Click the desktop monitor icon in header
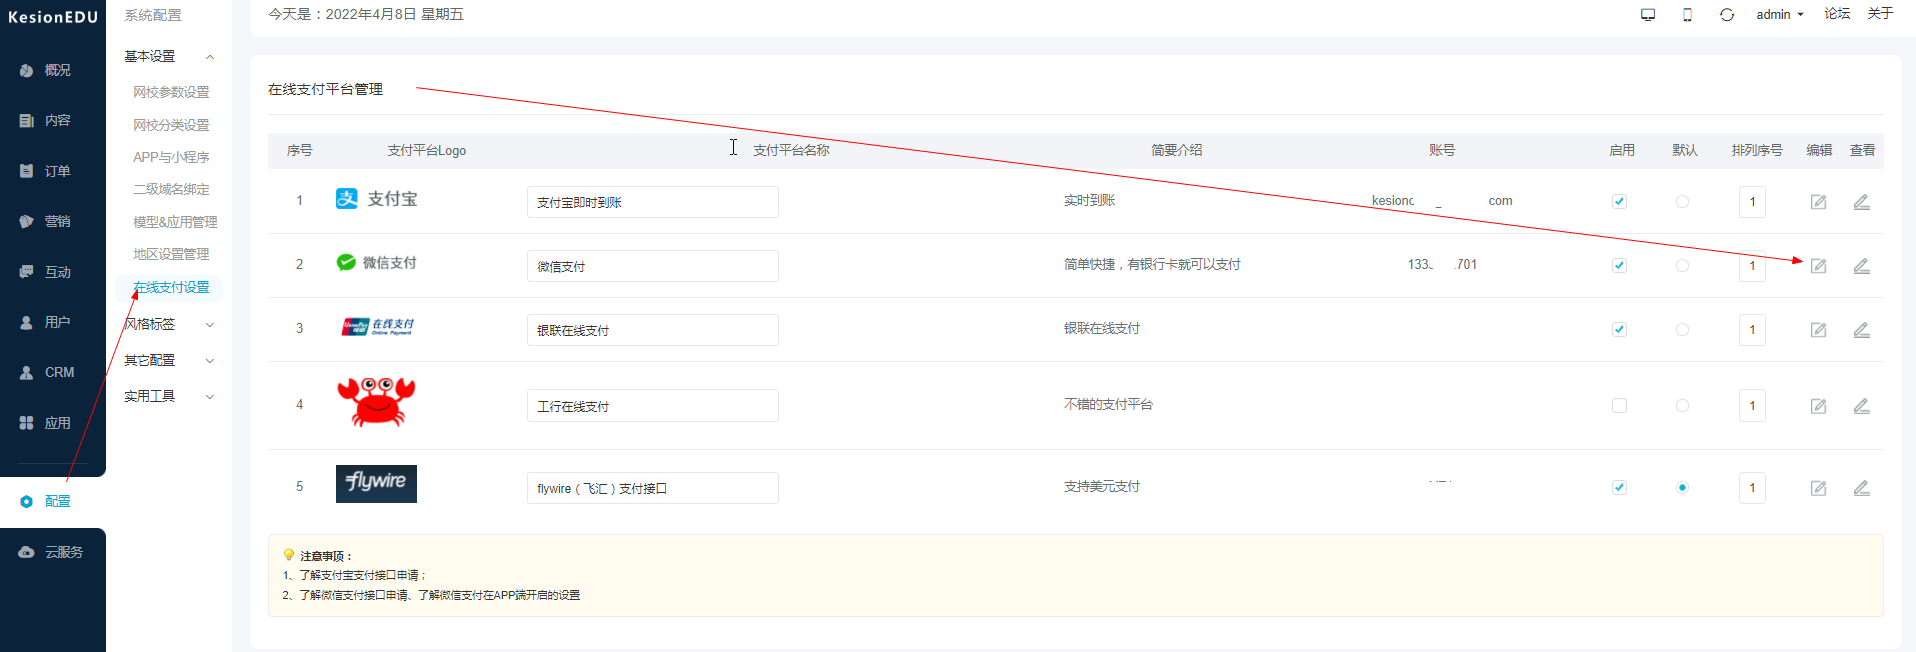1916x652 pixels. tap(1648, 15)
